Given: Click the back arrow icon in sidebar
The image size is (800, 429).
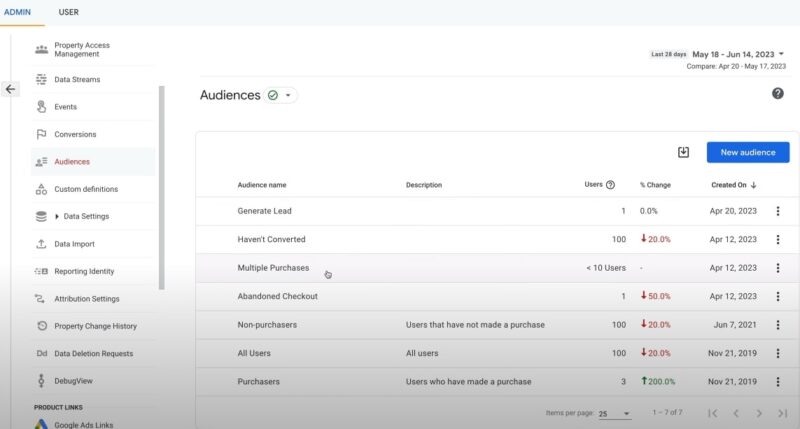Looking at the screenshot, I should point(10,89).
